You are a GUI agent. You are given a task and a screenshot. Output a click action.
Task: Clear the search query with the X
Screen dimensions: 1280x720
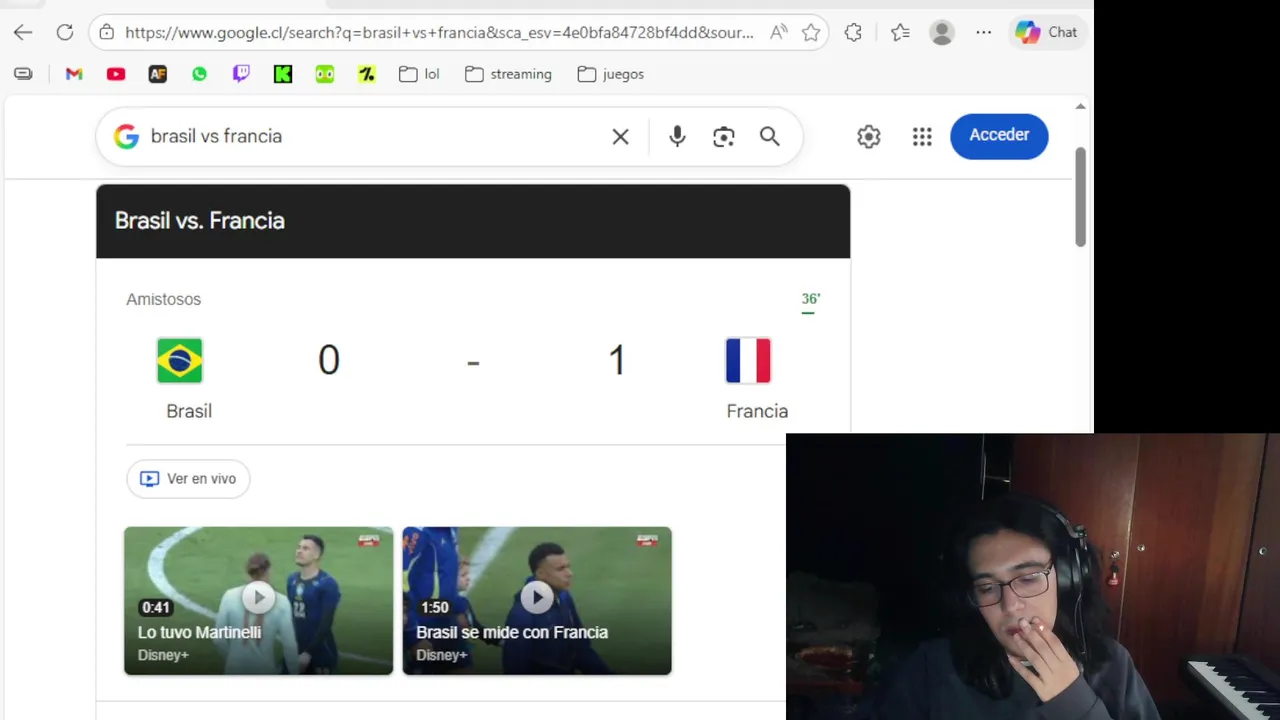[621, 136]
